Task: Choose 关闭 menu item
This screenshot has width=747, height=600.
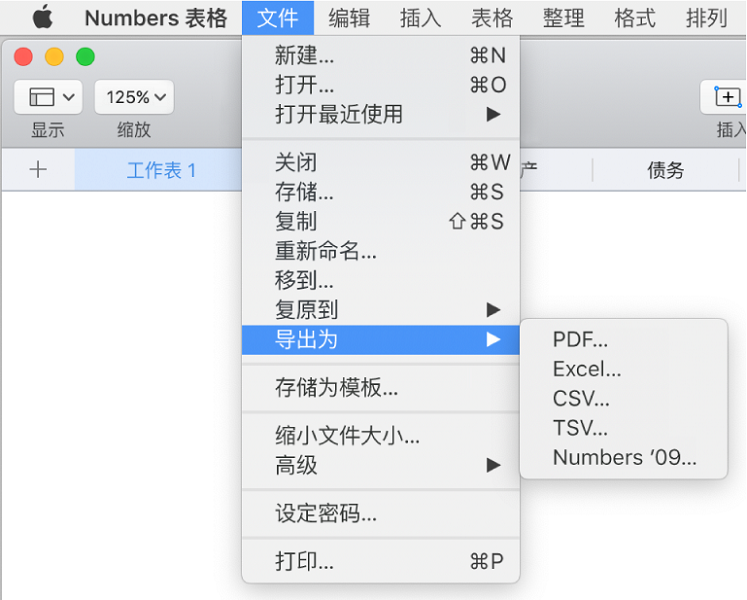Action: 381,163
